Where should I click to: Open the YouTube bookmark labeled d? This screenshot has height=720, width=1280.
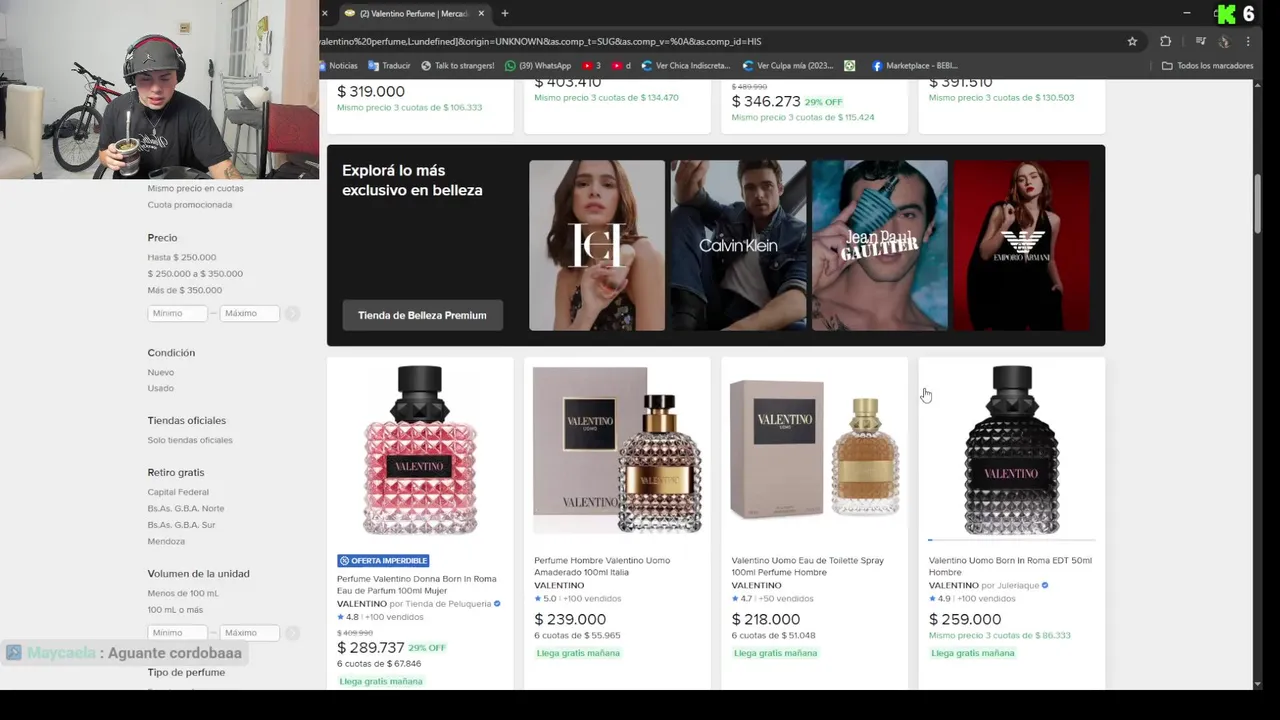[x=621, y=66]
